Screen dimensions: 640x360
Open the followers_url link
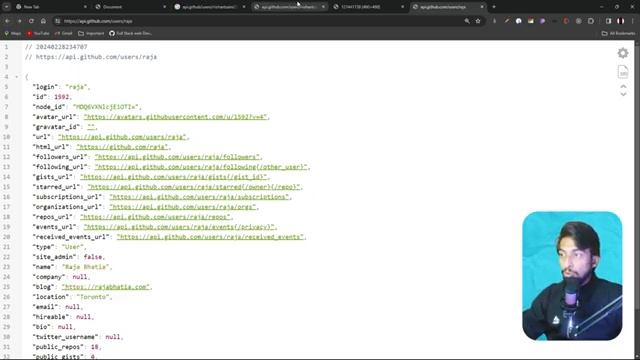click(178, 157)
